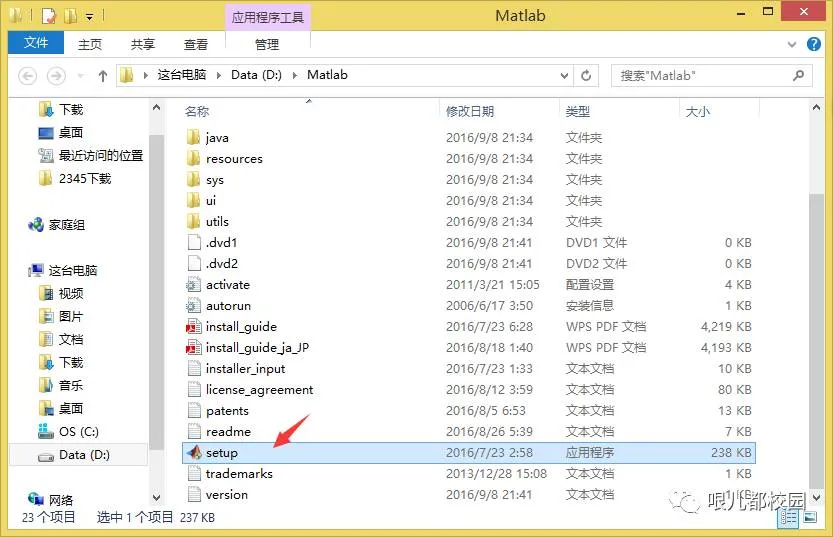Select the .dvd1 file icon
Screen dimensions: 833x537
[194, 242]
